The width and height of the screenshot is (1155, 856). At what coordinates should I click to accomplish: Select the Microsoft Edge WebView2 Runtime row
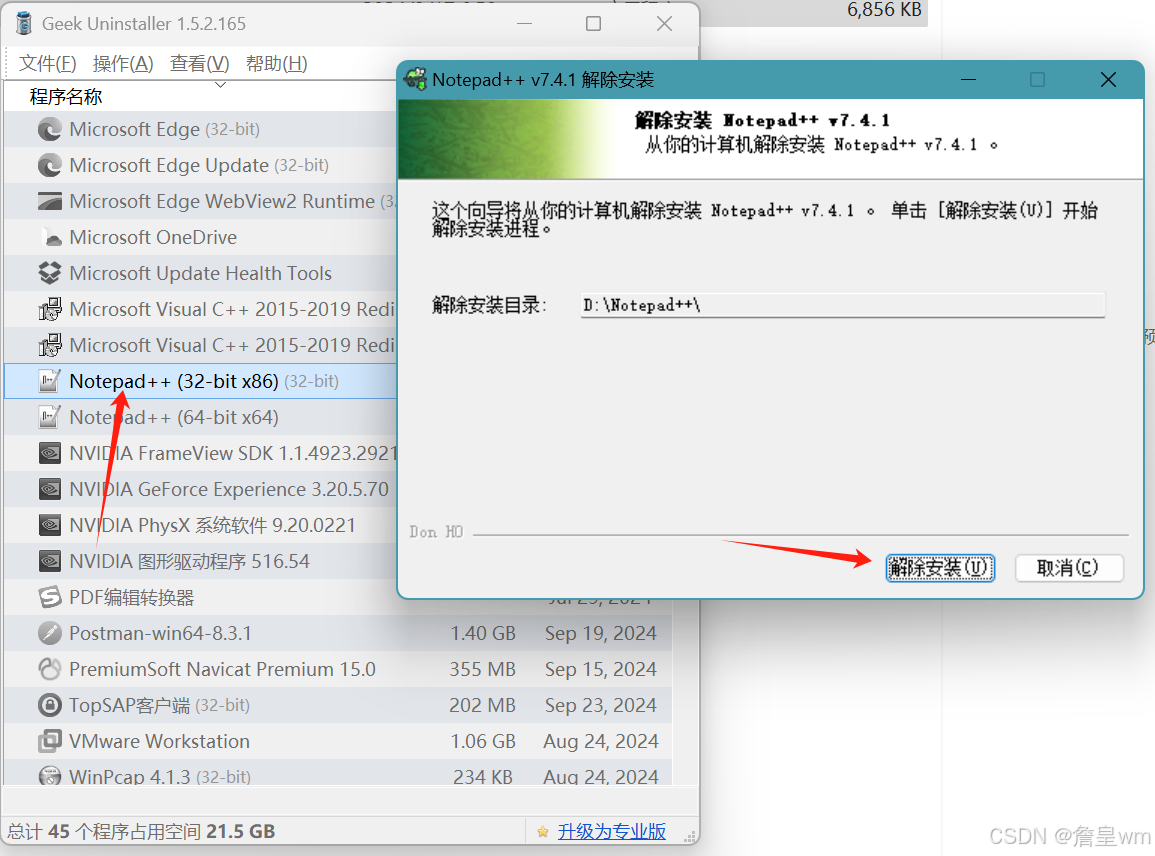pos(200,201)
